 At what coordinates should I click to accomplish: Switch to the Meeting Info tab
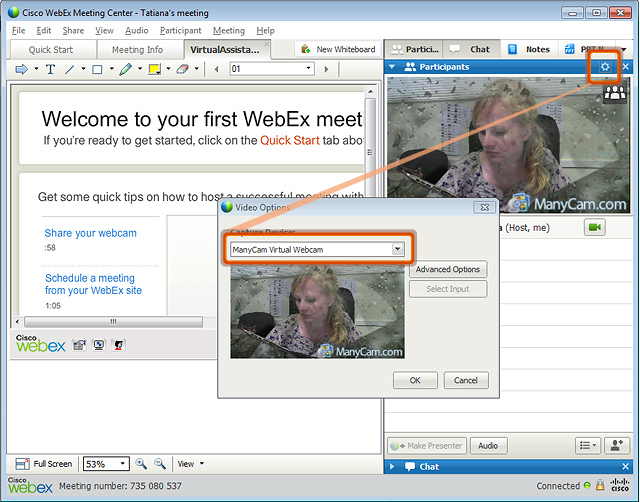(x=139, y=50)
